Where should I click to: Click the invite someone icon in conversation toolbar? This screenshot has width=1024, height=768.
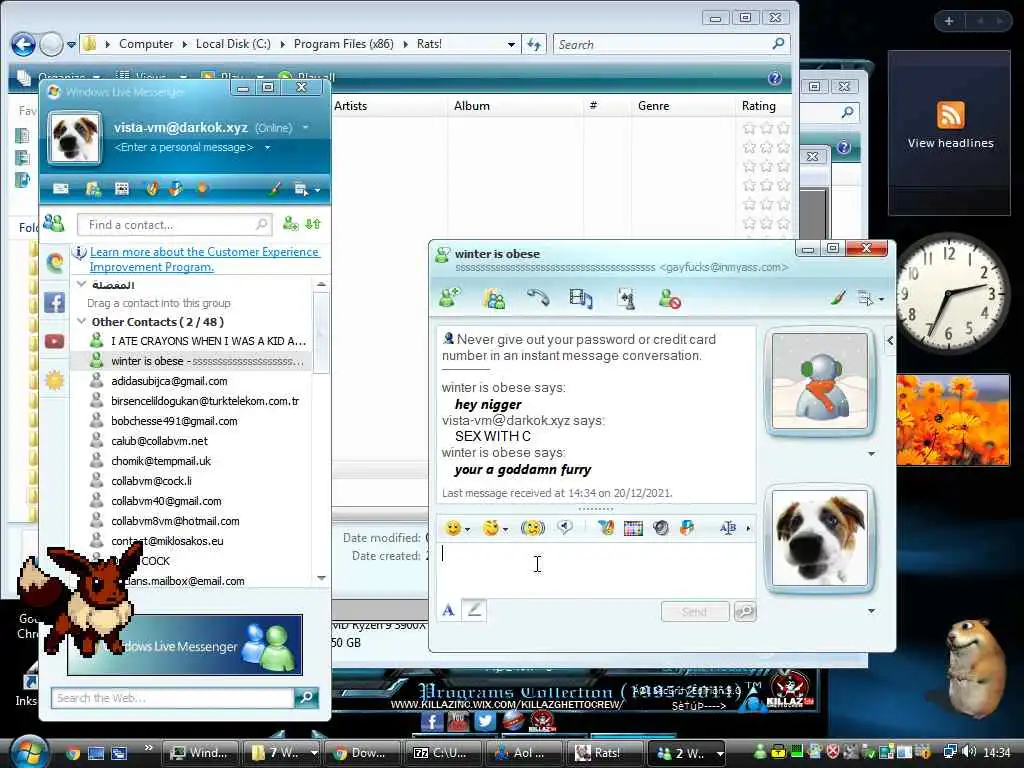click(x=450, y=298)
